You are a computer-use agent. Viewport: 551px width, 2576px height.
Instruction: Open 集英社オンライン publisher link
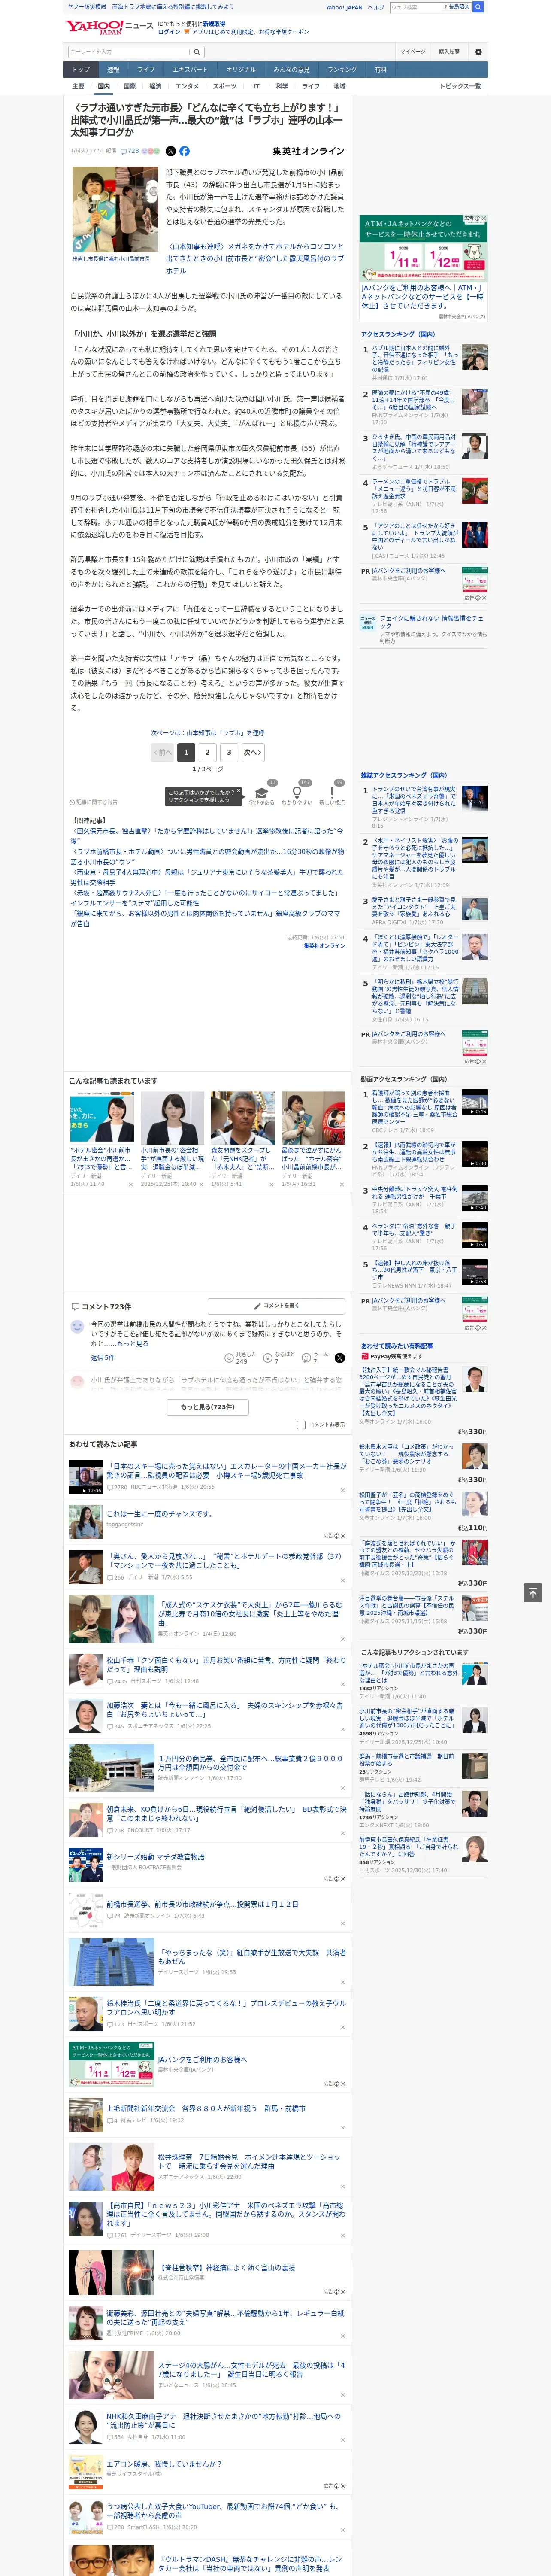[x=308, y=151]
